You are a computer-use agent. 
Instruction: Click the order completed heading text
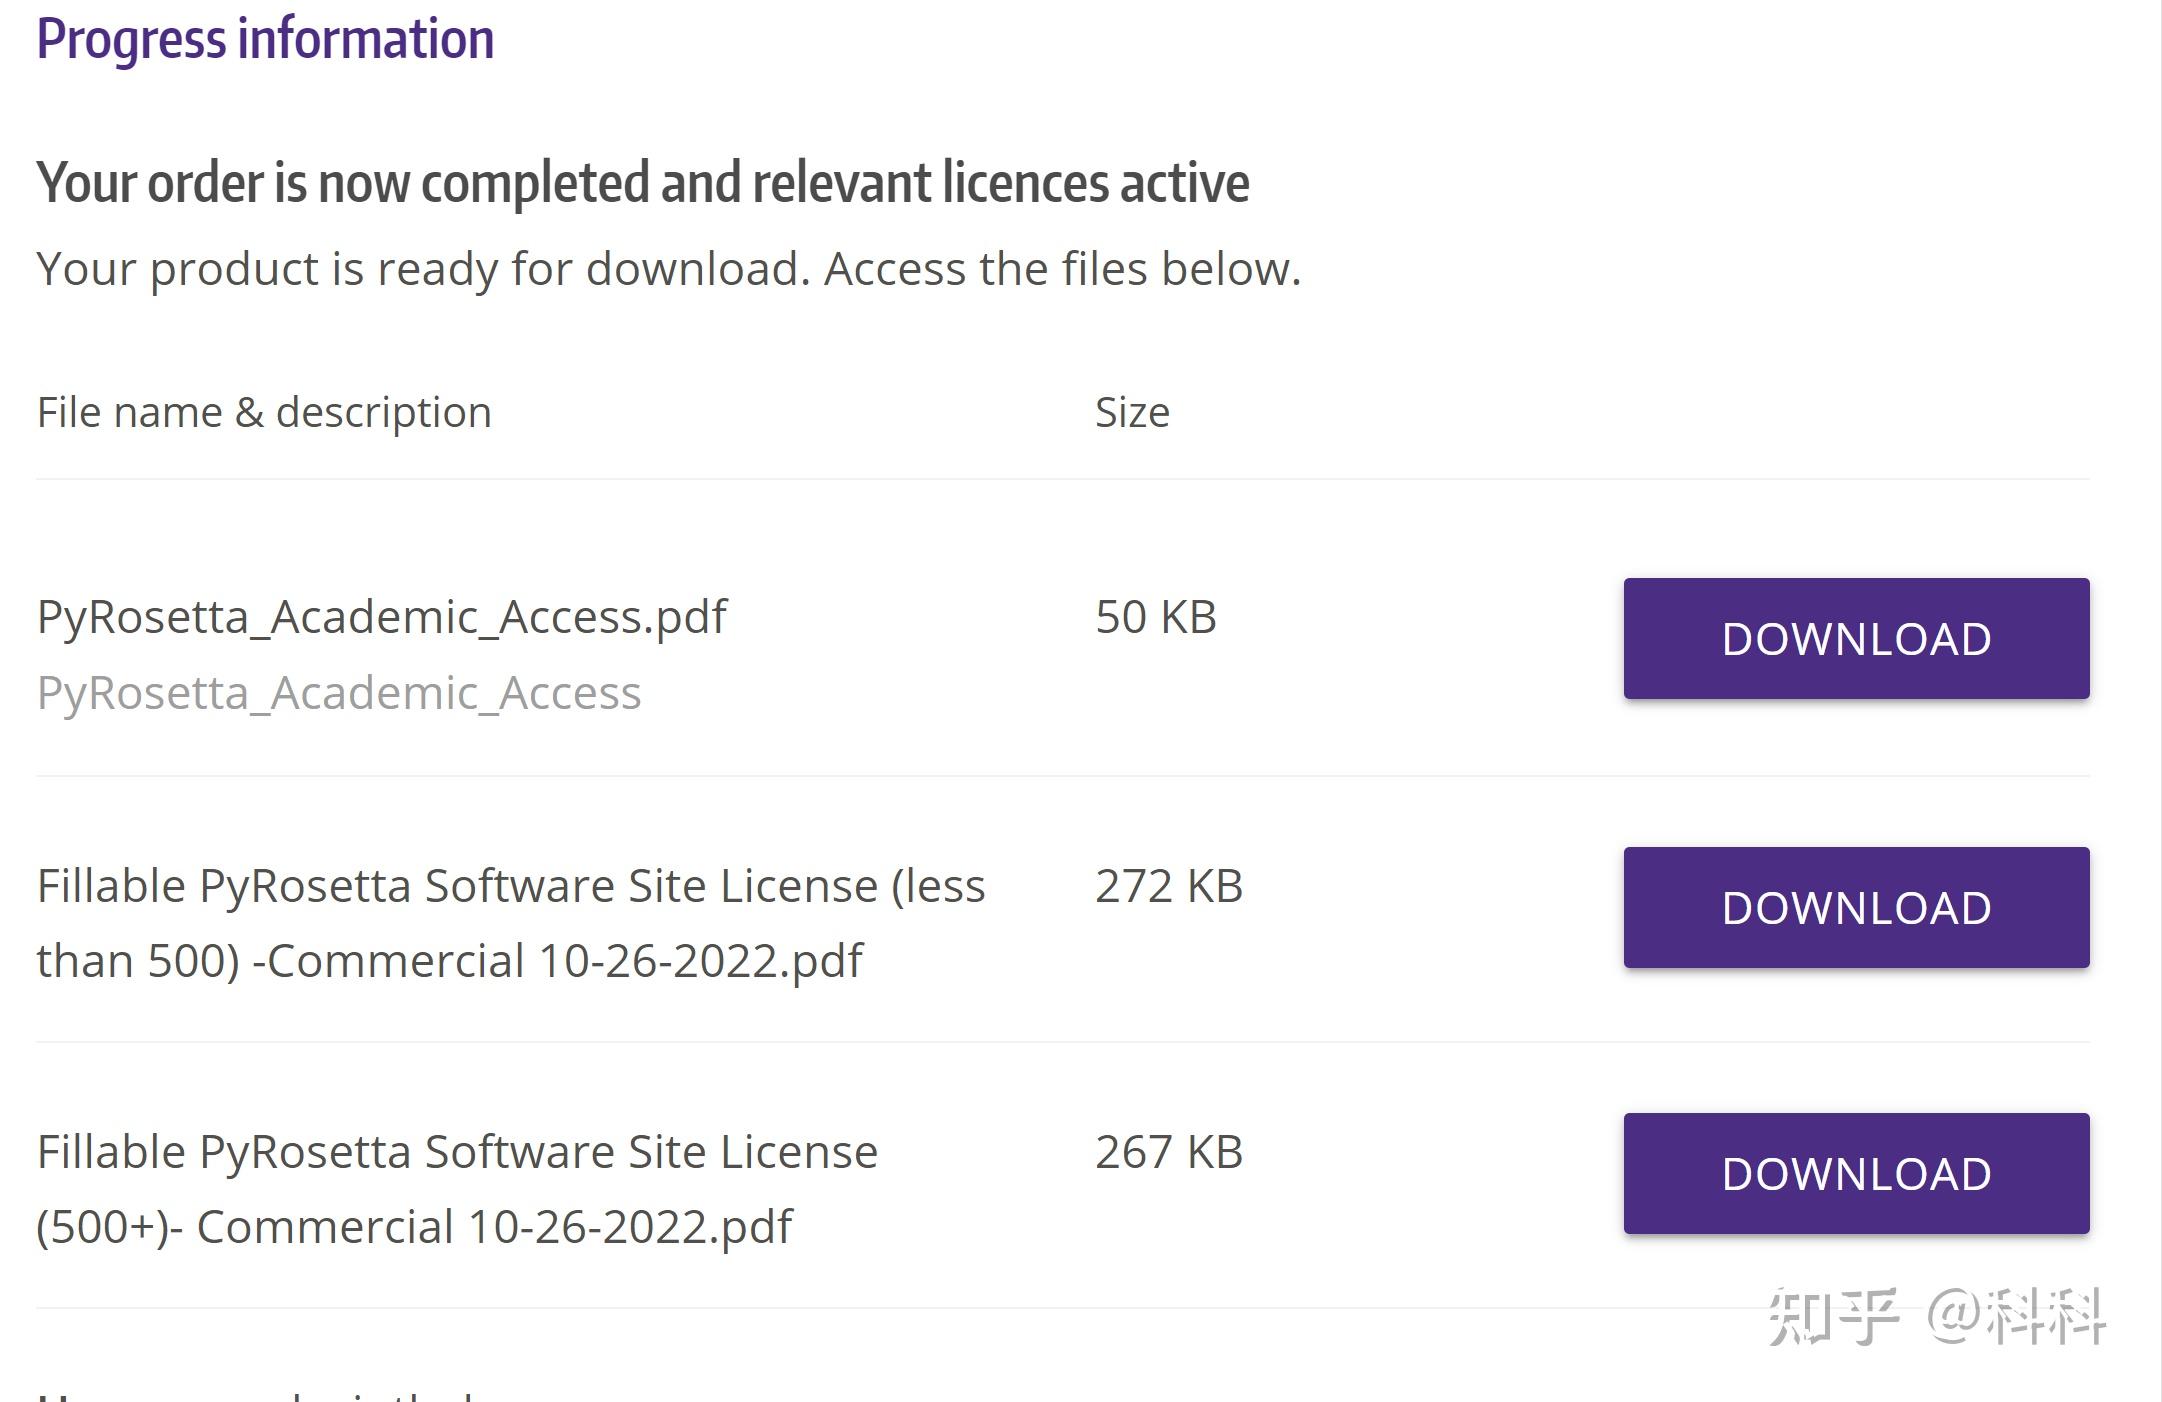click(642, 183)
